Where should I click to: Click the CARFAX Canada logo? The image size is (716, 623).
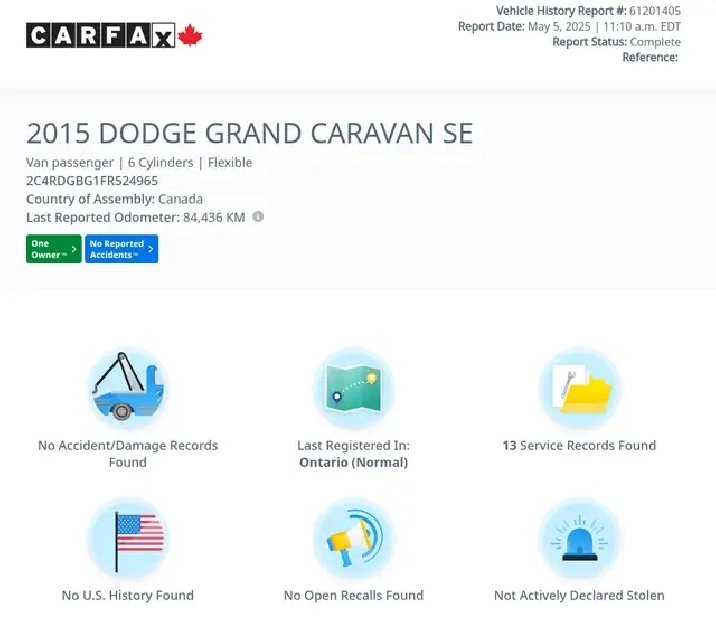(x=114, y=36)
